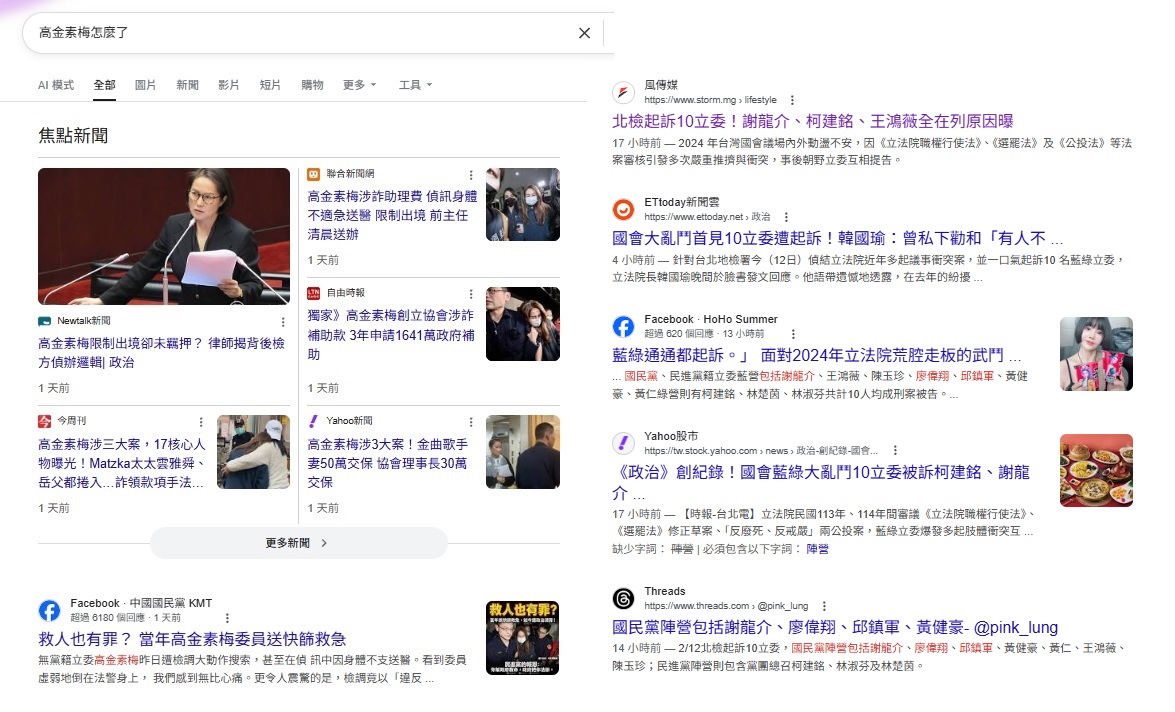Switch to the 圖片 tab

pyautogui.click(x=145, y=85)
